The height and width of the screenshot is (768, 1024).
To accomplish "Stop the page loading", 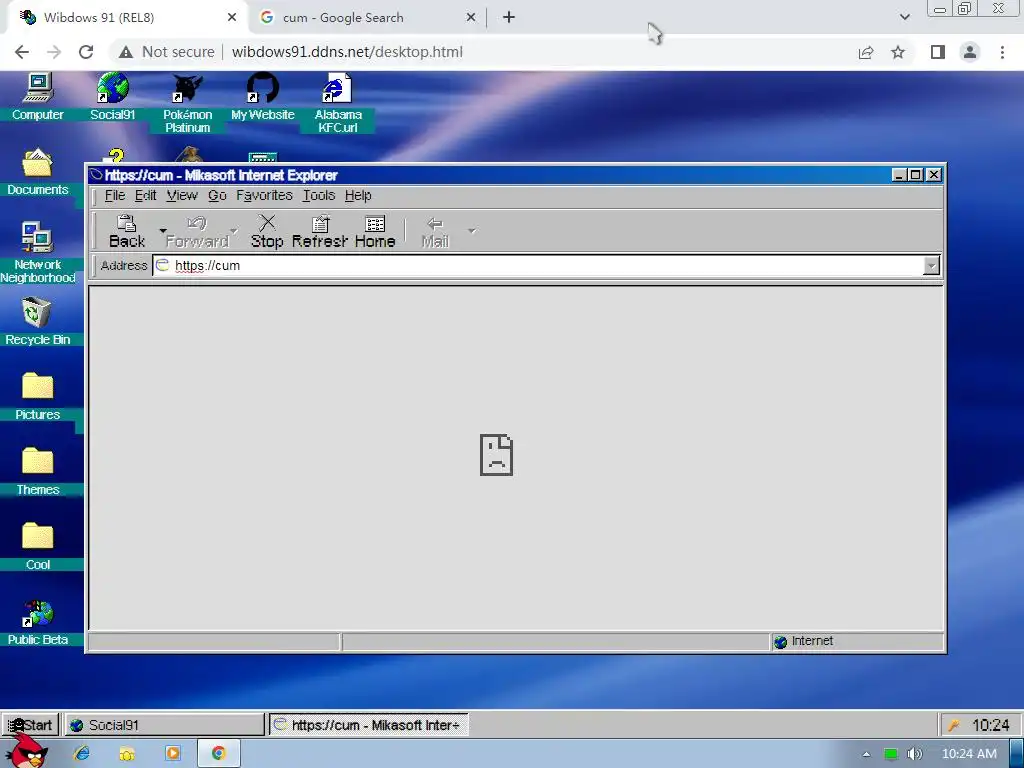I will tap(267, 231).
